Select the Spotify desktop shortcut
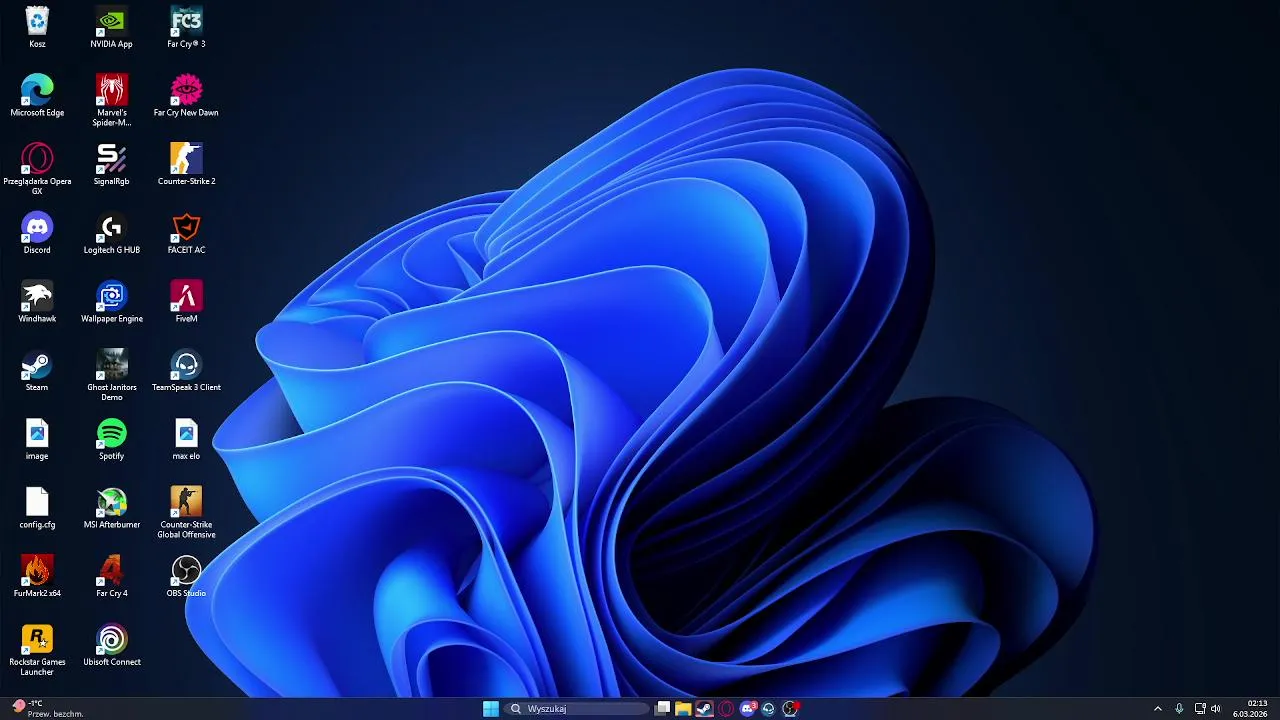This screenshot has height=720, width=1280. tap(111, 440)
